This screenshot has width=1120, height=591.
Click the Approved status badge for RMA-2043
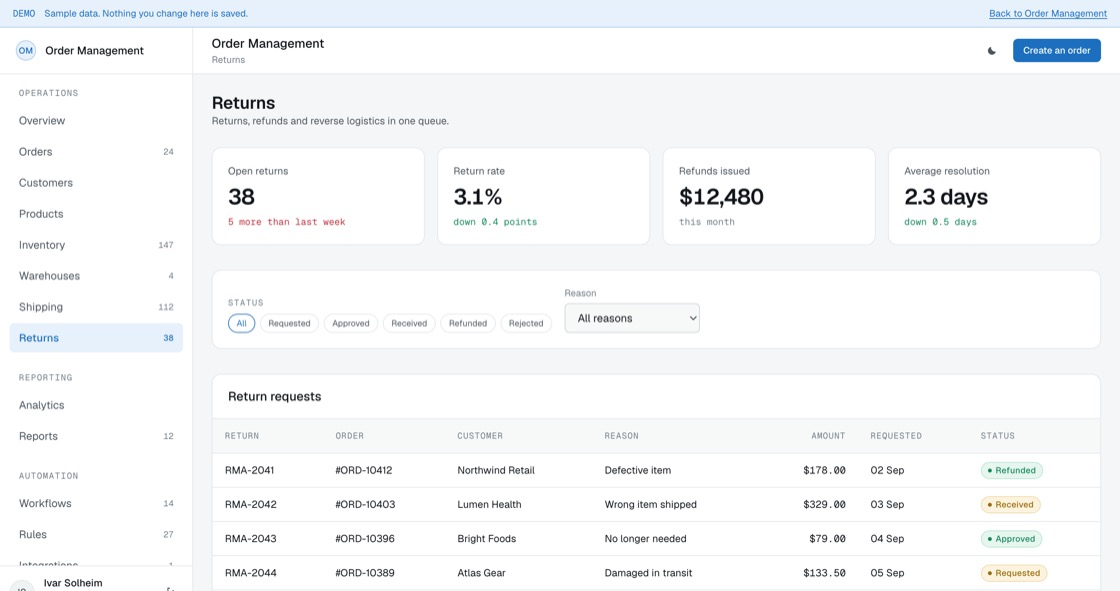[x=1011, y=539]
